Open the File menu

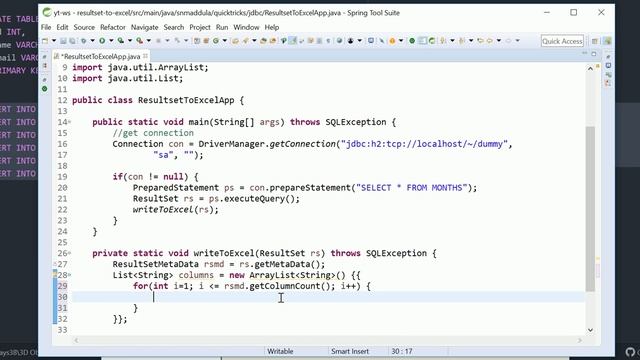click(46, 27)
